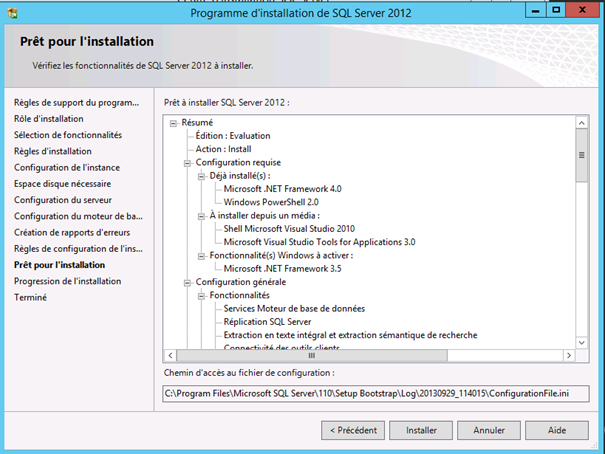The image size is (605, 454).
Task: Click the horizontal scrollbar left arrow
Action: click(171, 355)
